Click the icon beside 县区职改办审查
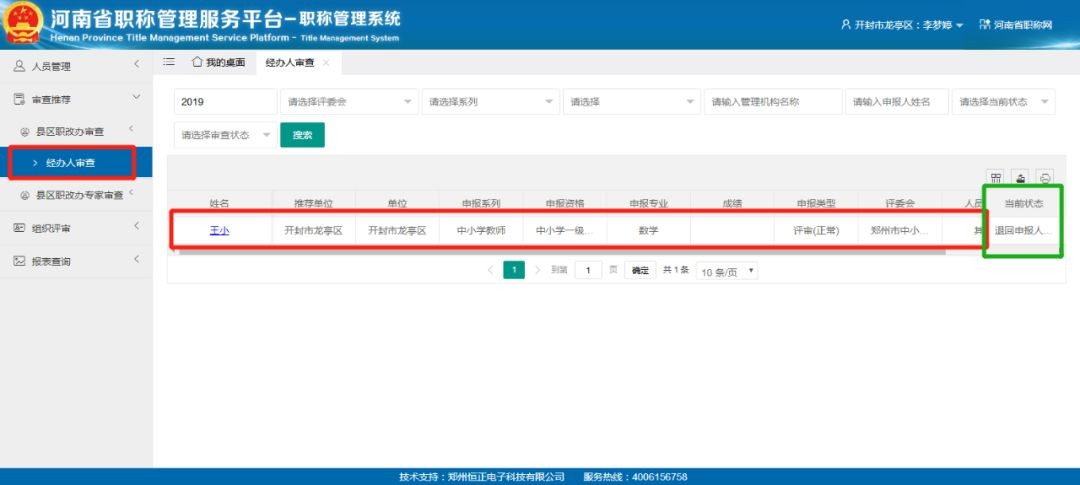 [x=25, y=132]
